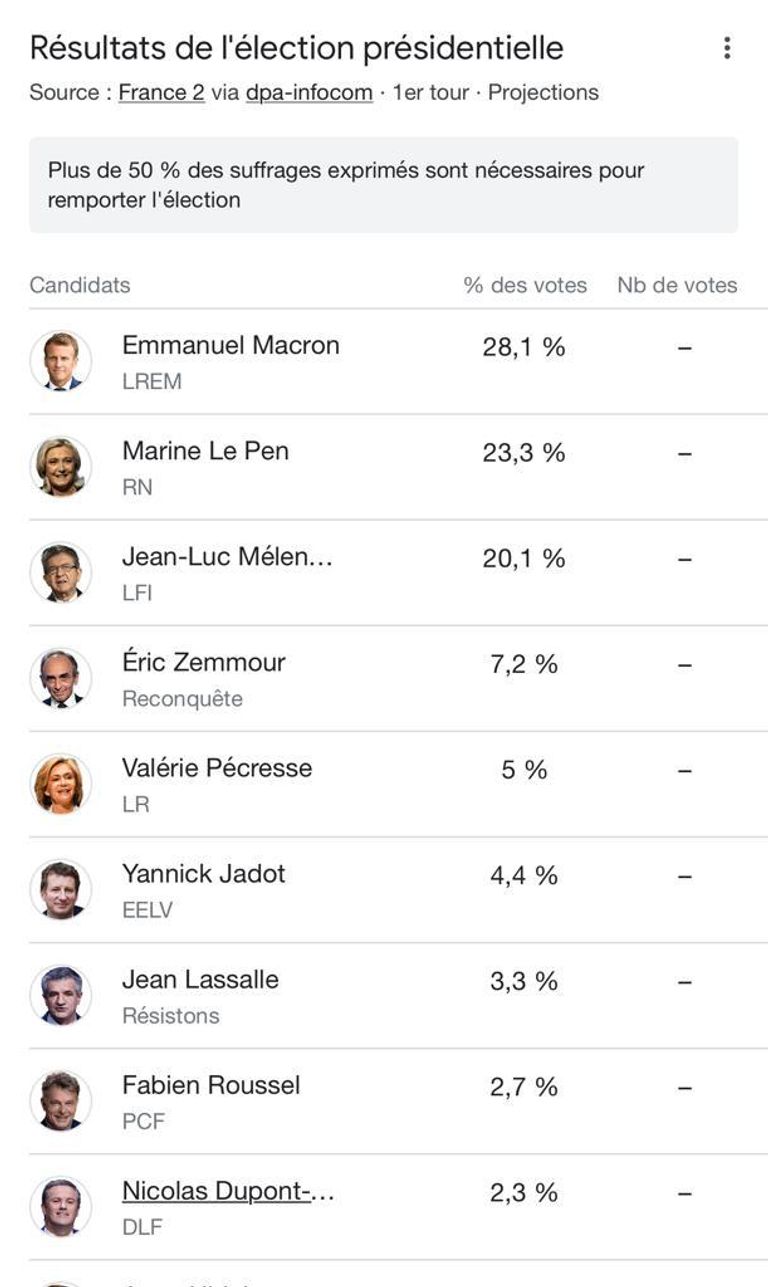Viewport: 768px width, 1287px height.
Task: Tap Valérie Pécresse's profile photo
Action: click(61, 784)
